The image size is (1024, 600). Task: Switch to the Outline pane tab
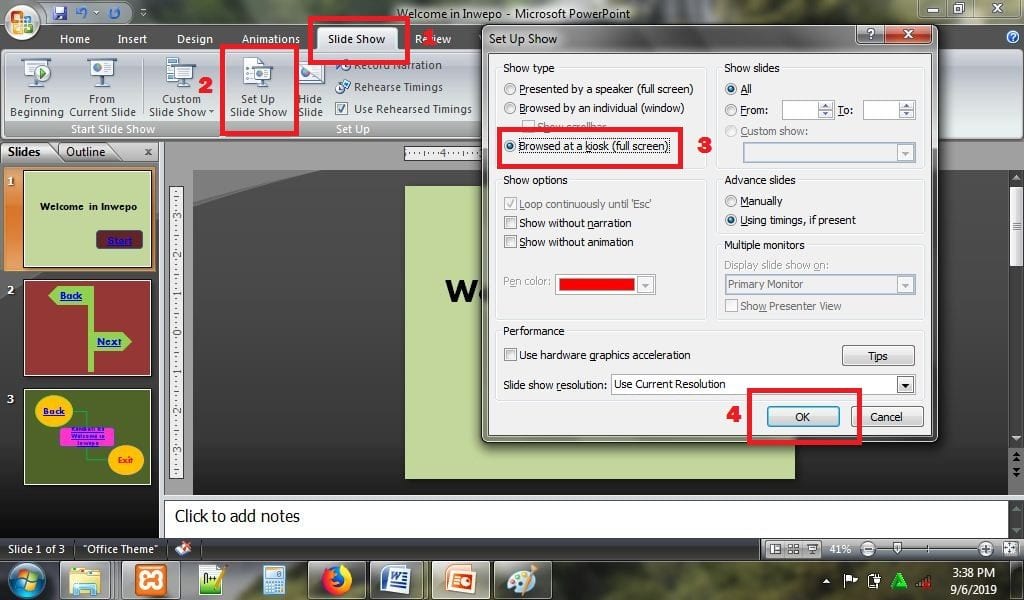(86, 151)
